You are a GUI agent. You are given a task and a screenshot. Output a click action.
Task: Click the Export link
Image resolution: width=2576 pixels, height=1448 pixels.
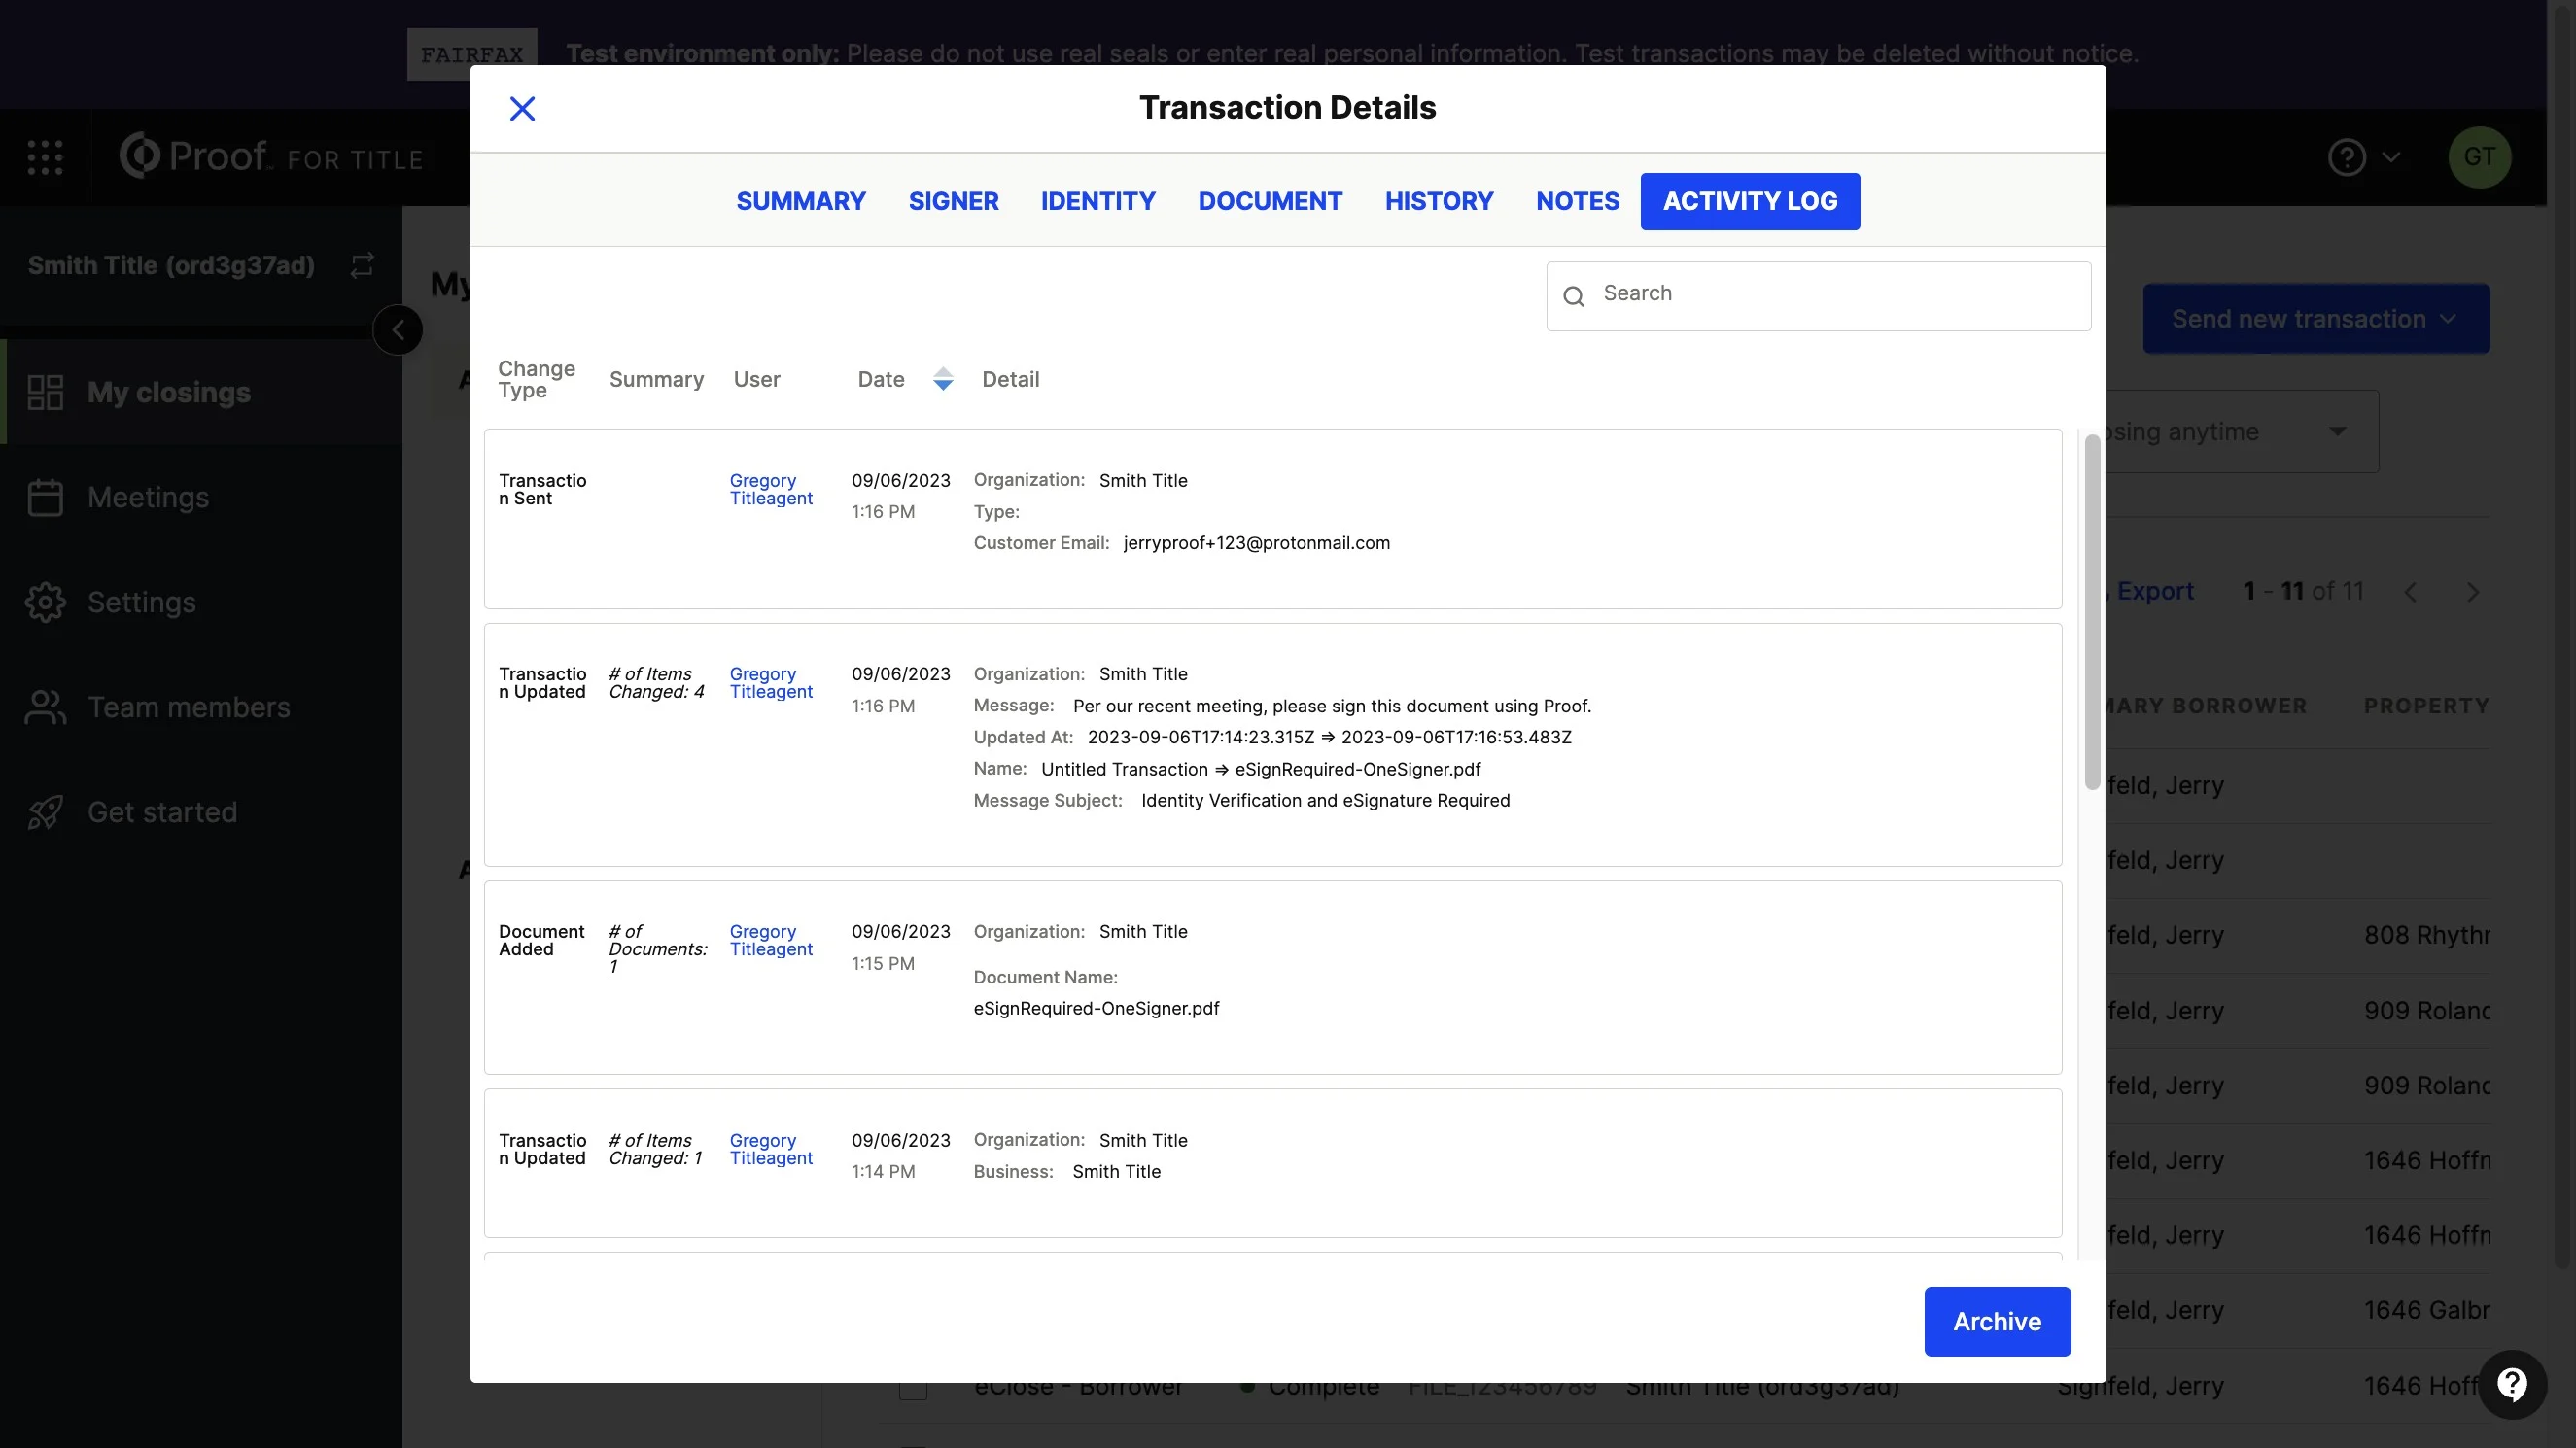(x=2154, y=591)
